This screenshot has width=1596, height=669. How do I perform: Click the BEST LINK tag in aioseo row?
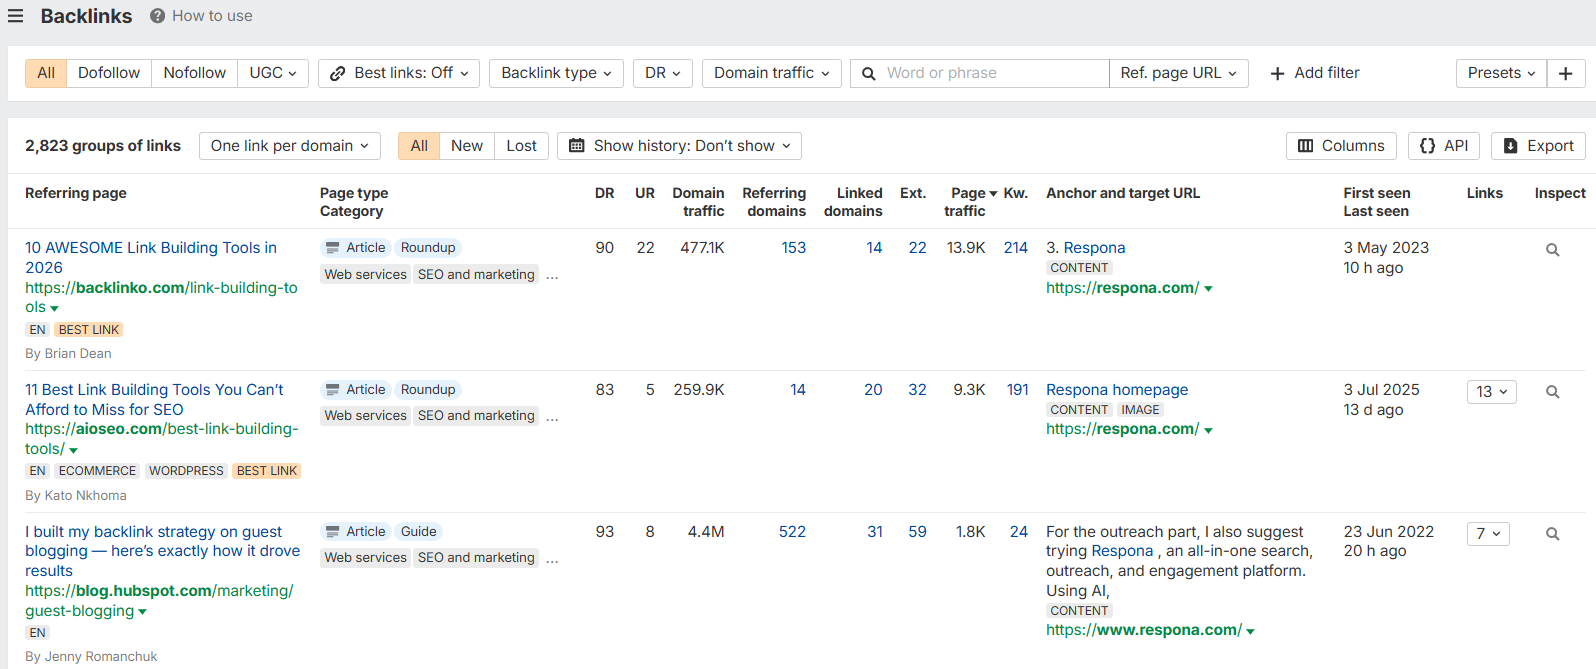click(267, 471)
